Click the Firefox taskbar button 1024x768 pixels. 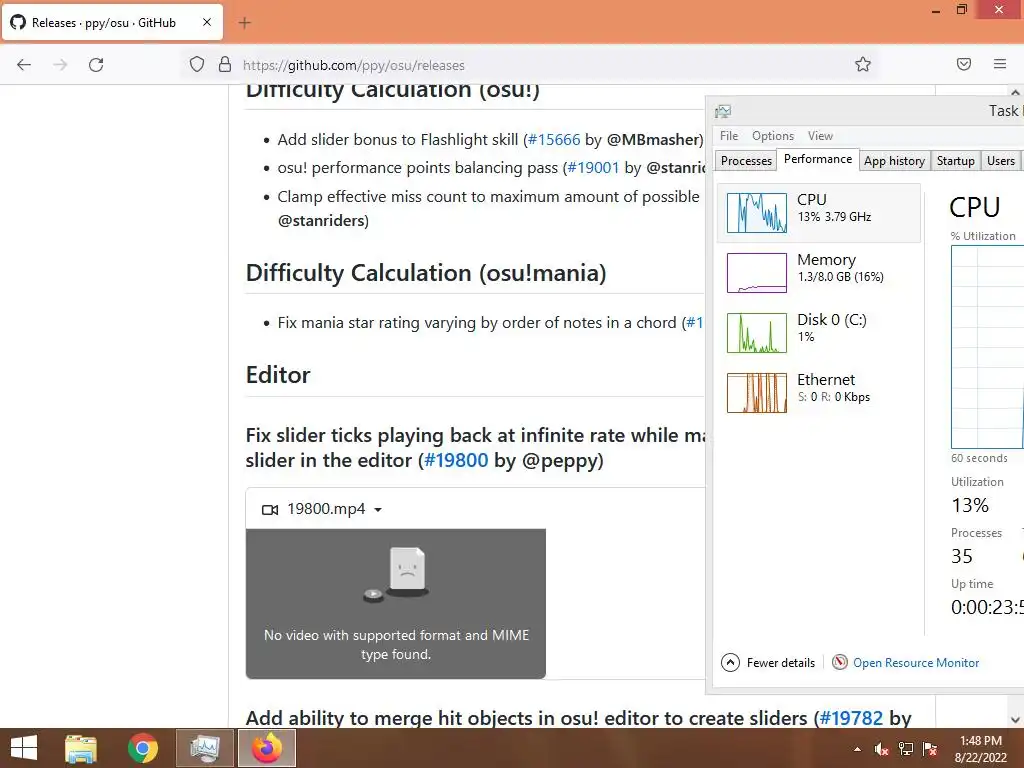coord(266,748)
